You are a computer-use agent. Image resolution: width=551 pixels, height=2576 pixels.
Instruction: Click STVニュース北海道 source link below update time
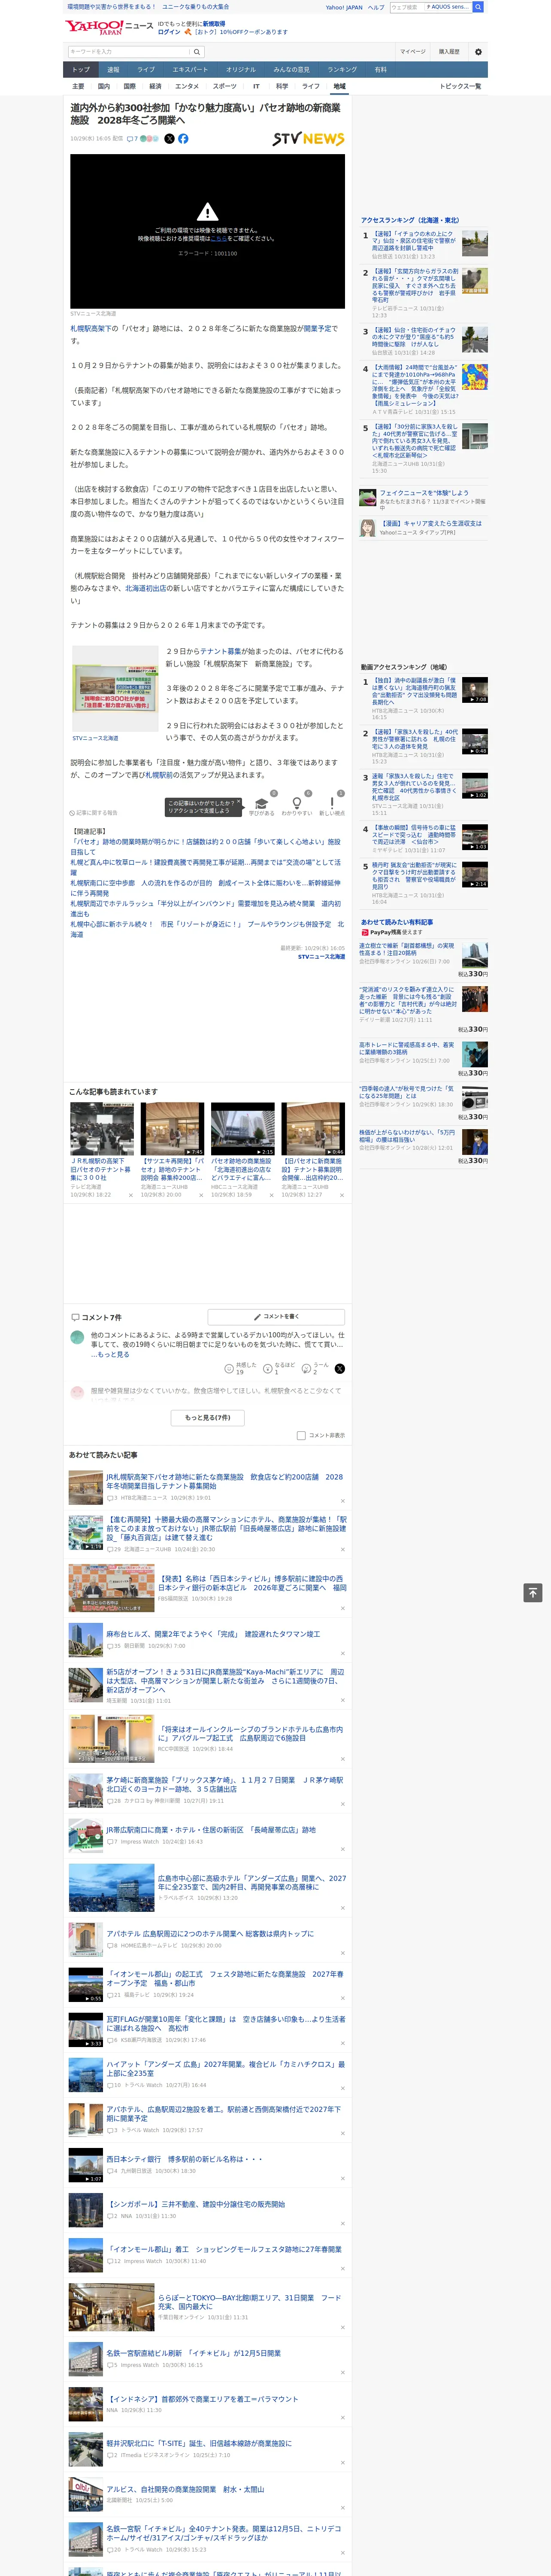tap(321, 957)
